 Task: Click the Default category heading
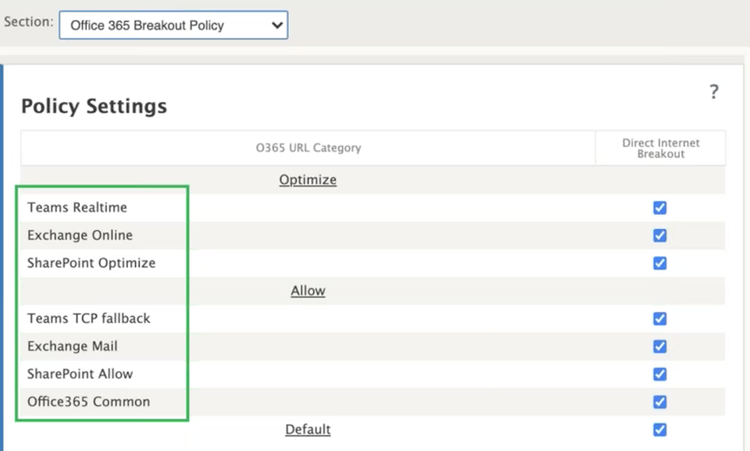(x=308, y=429)
